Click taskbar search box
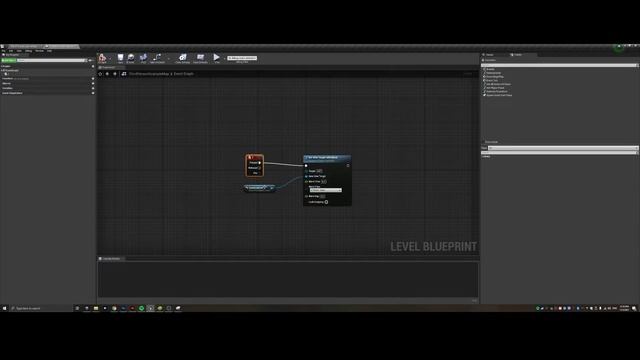 coord(41,308)
